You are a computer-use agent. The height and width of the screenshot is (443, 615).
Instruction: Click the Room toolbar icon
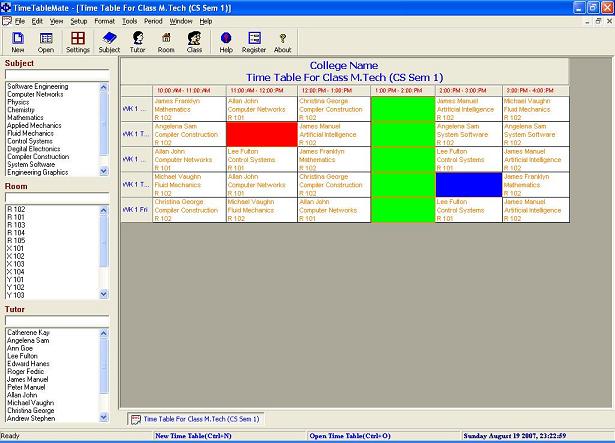[166, 41]
